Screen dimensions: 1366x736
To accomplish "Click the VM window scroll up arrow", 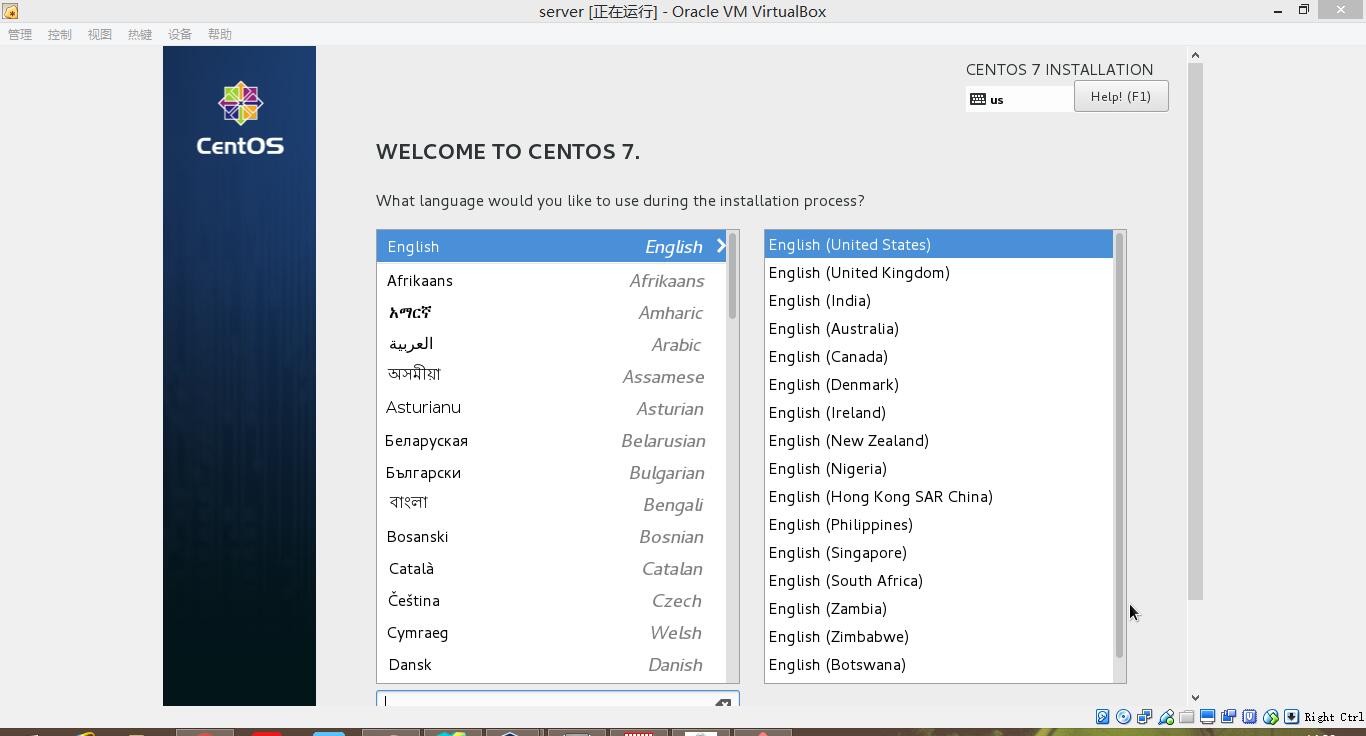I will (1195, 55).
